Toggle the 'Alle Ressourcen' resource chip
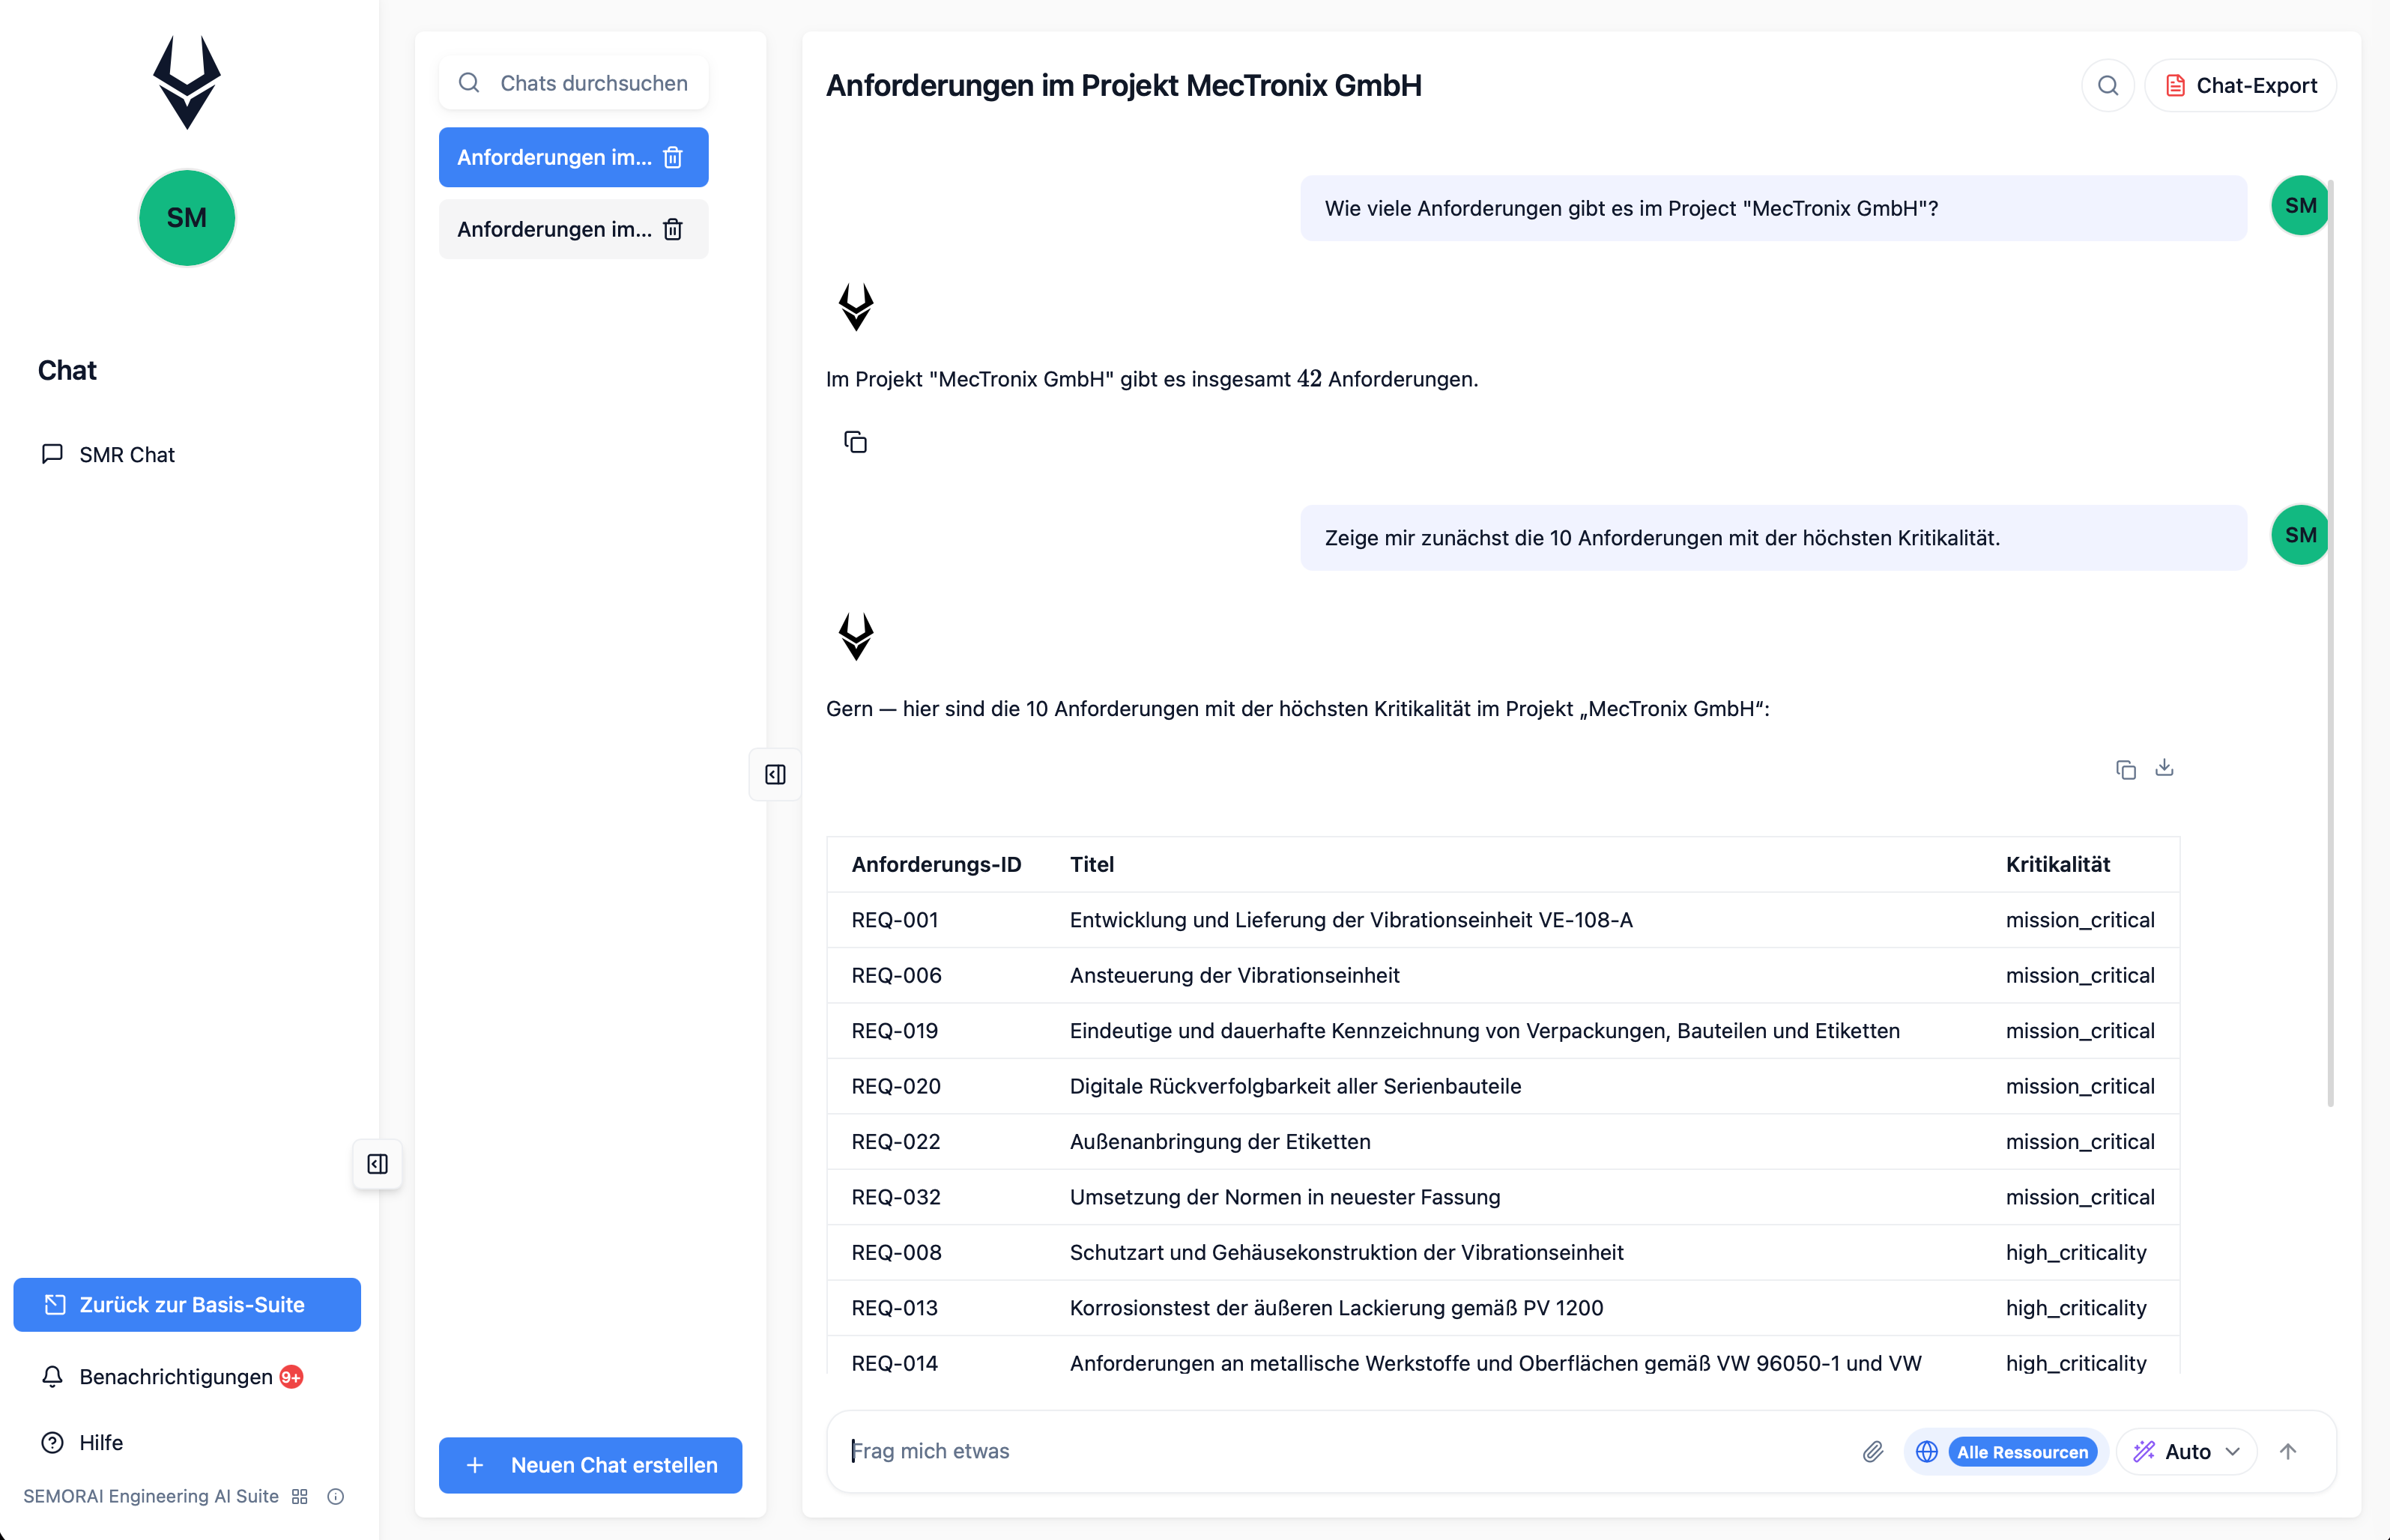Viewport: 2390px width, 1540px height. pos(2022,1452)
